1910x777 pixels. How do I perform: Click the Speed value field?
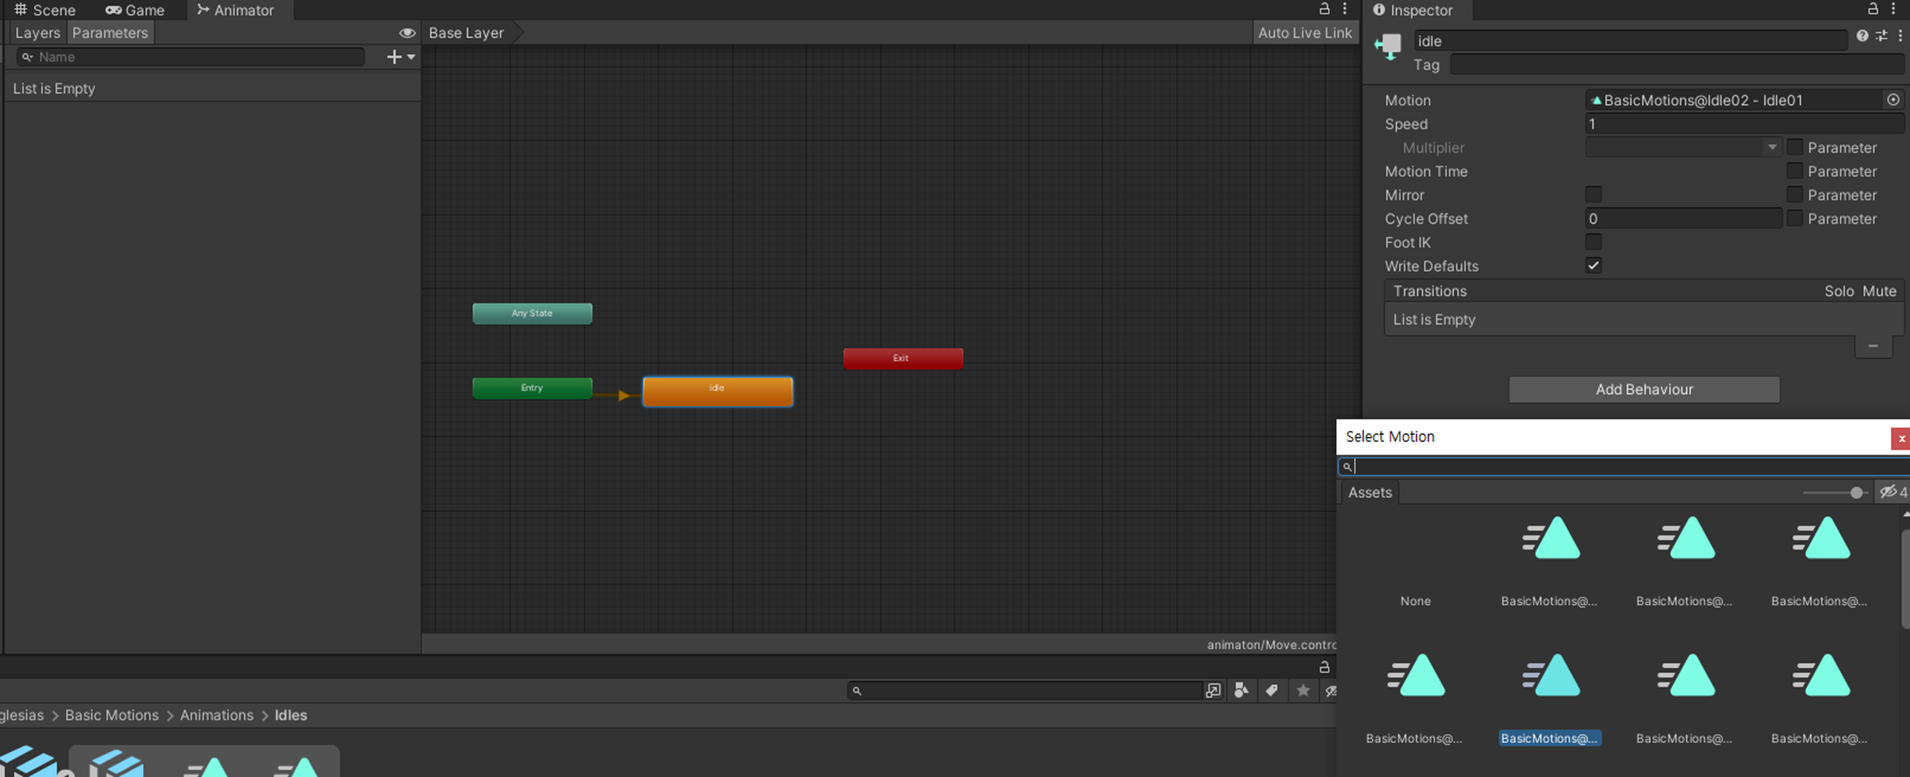point(1745,124)
